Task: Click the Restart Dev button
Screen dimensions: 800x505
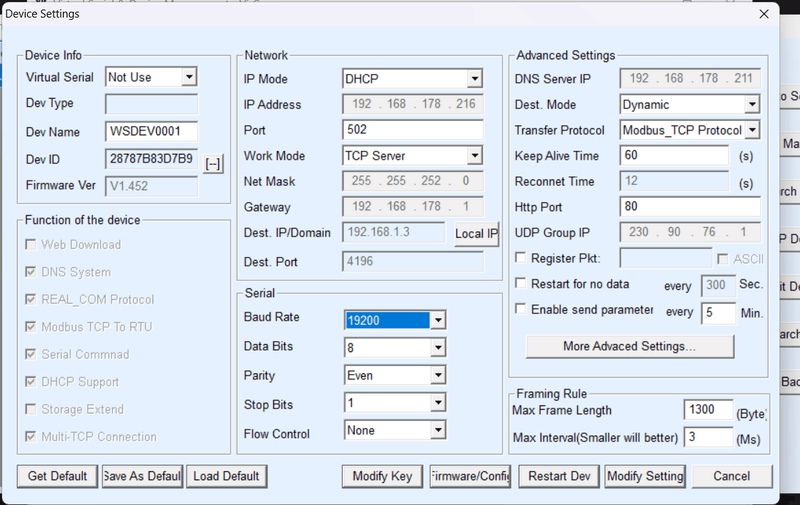Action: tap(559, 476)
